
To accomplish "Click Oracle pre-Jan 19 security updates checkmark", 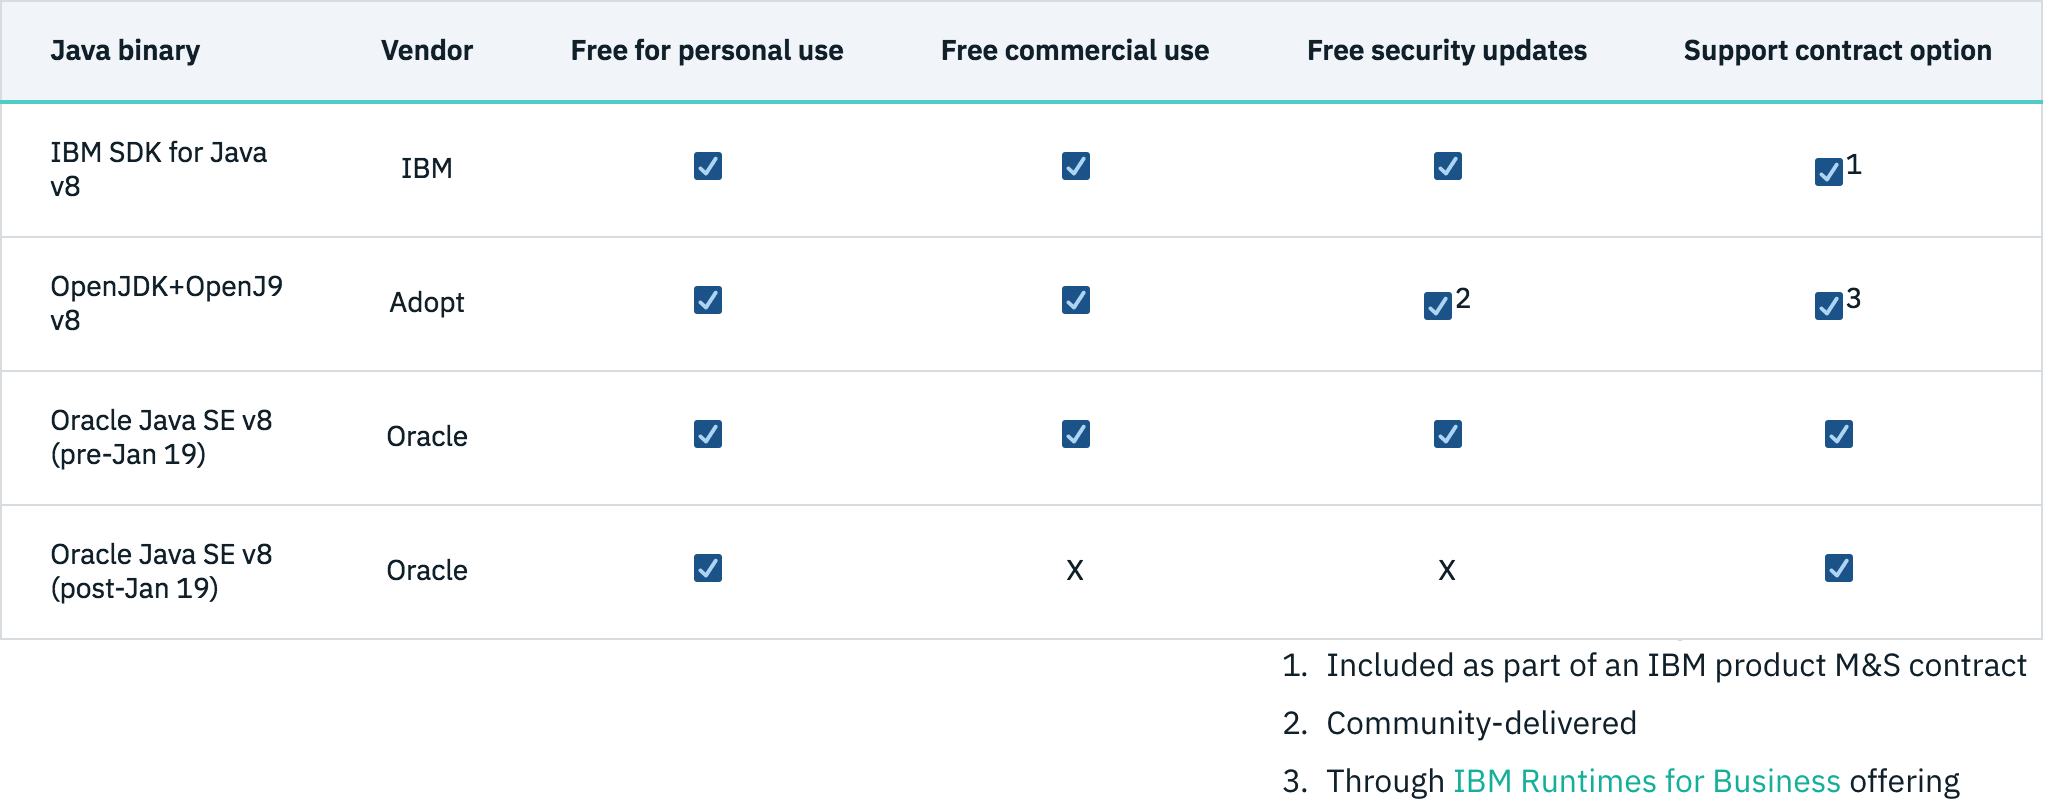I will click(1447, 434).
